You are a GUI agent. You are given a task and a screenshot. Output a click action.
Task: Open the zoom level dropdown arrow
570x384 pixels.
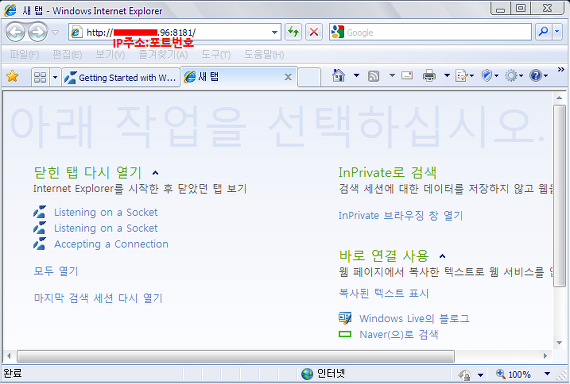547,373
